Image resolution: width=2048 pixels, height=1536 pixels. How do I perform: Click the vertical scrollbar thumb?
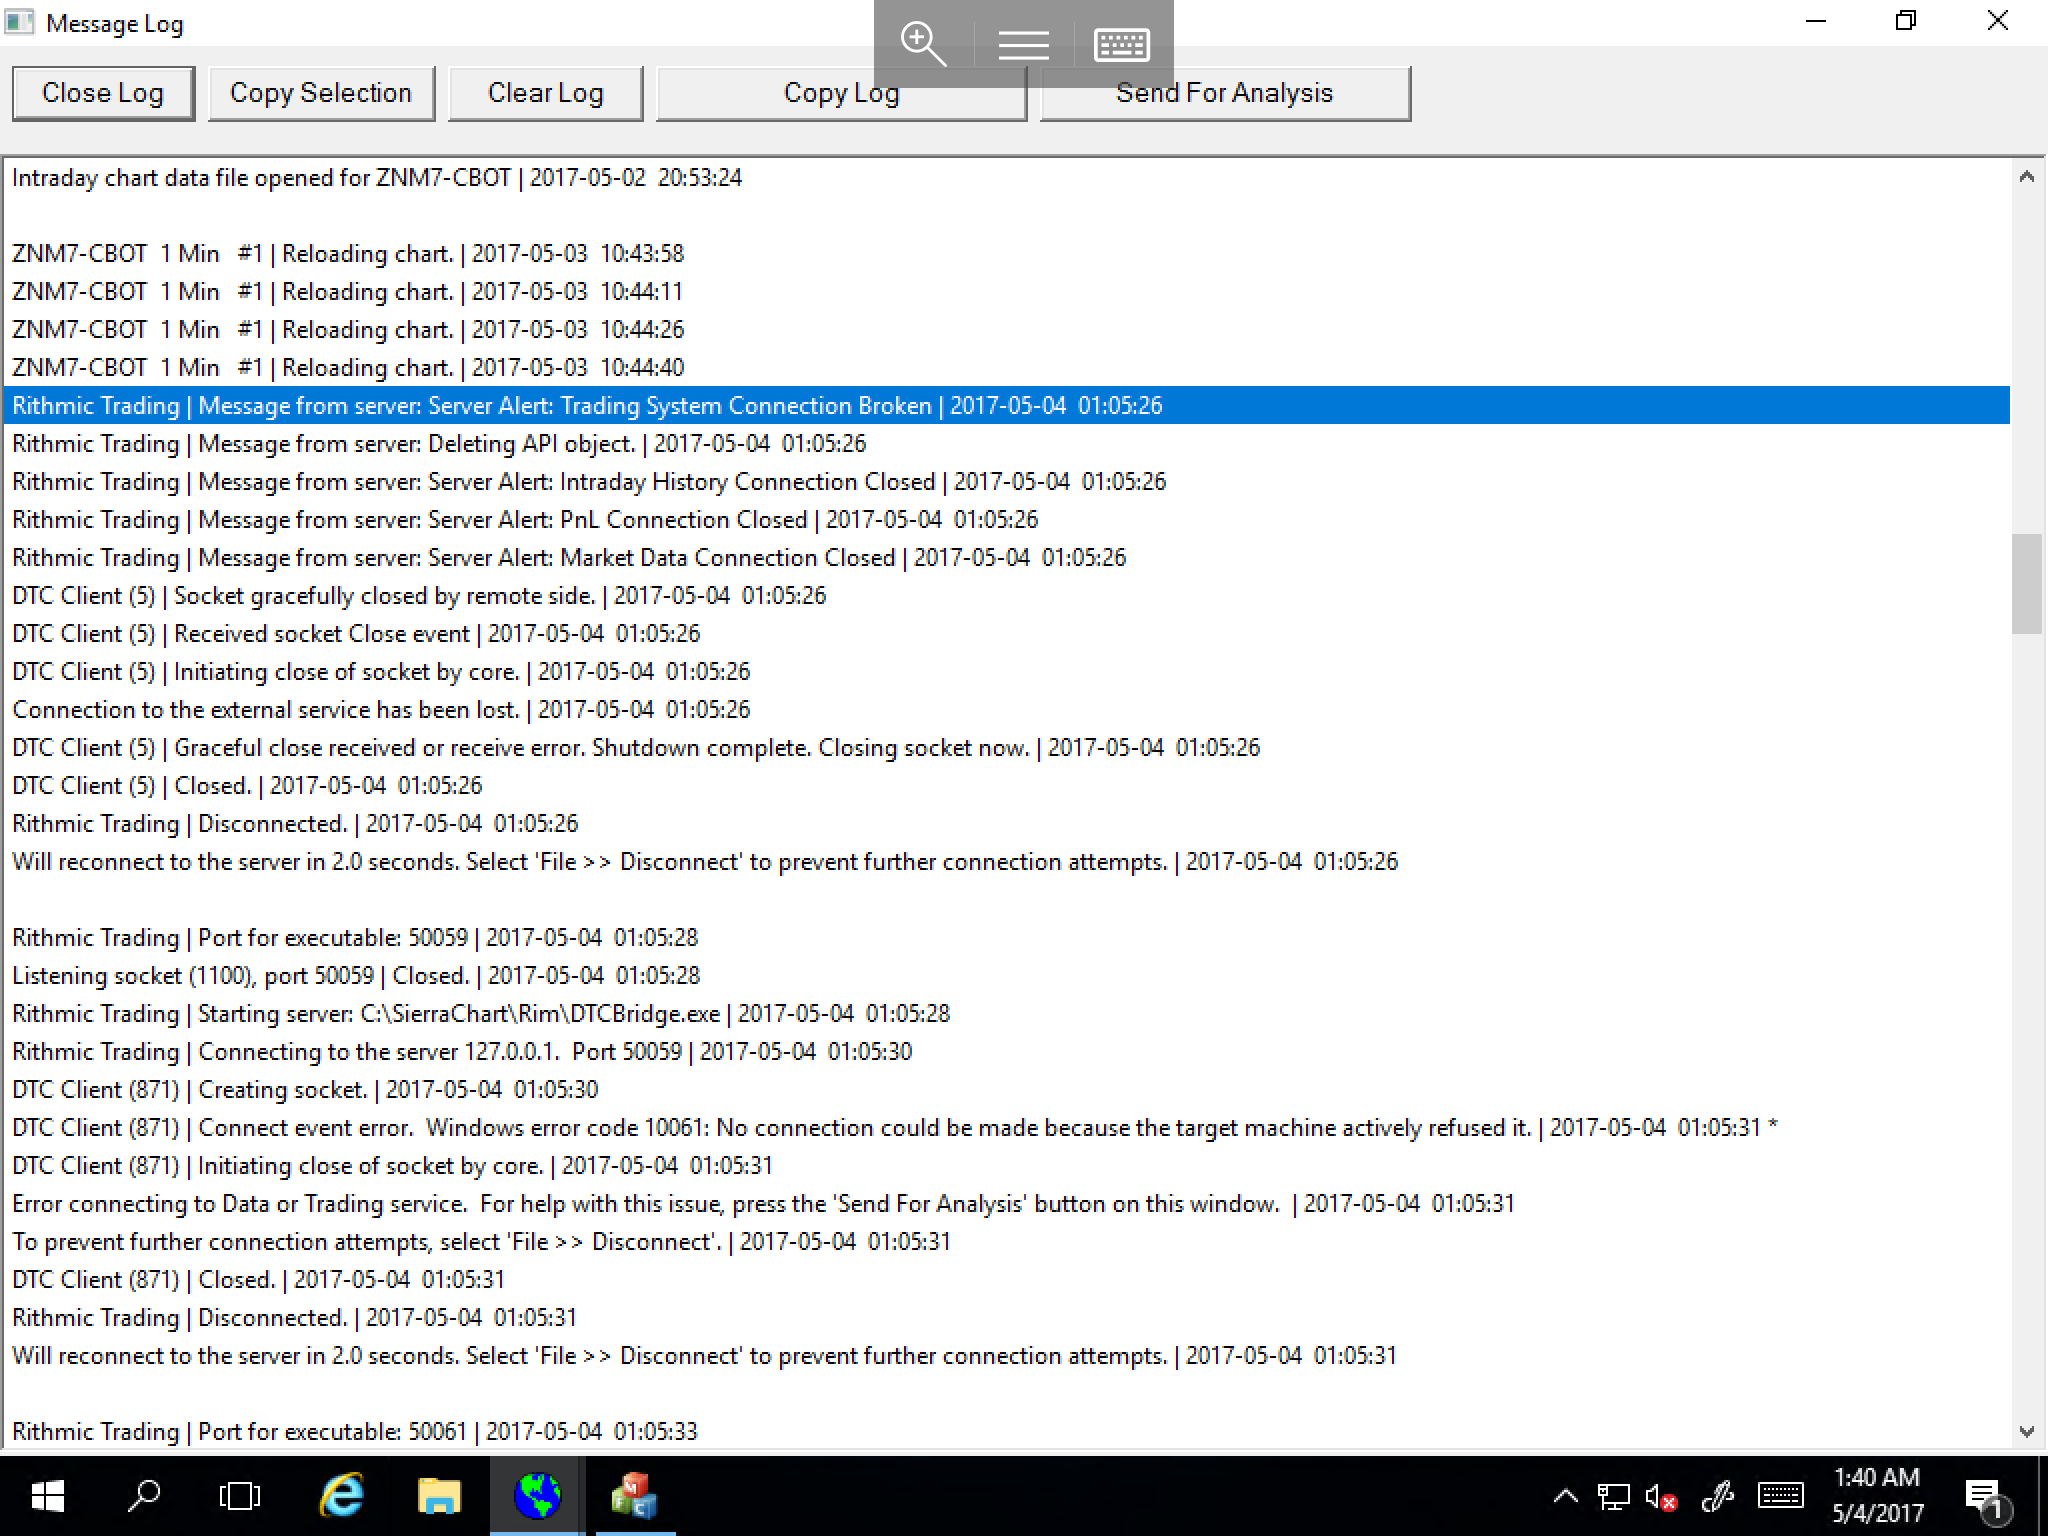click(x=2026, y=584)
